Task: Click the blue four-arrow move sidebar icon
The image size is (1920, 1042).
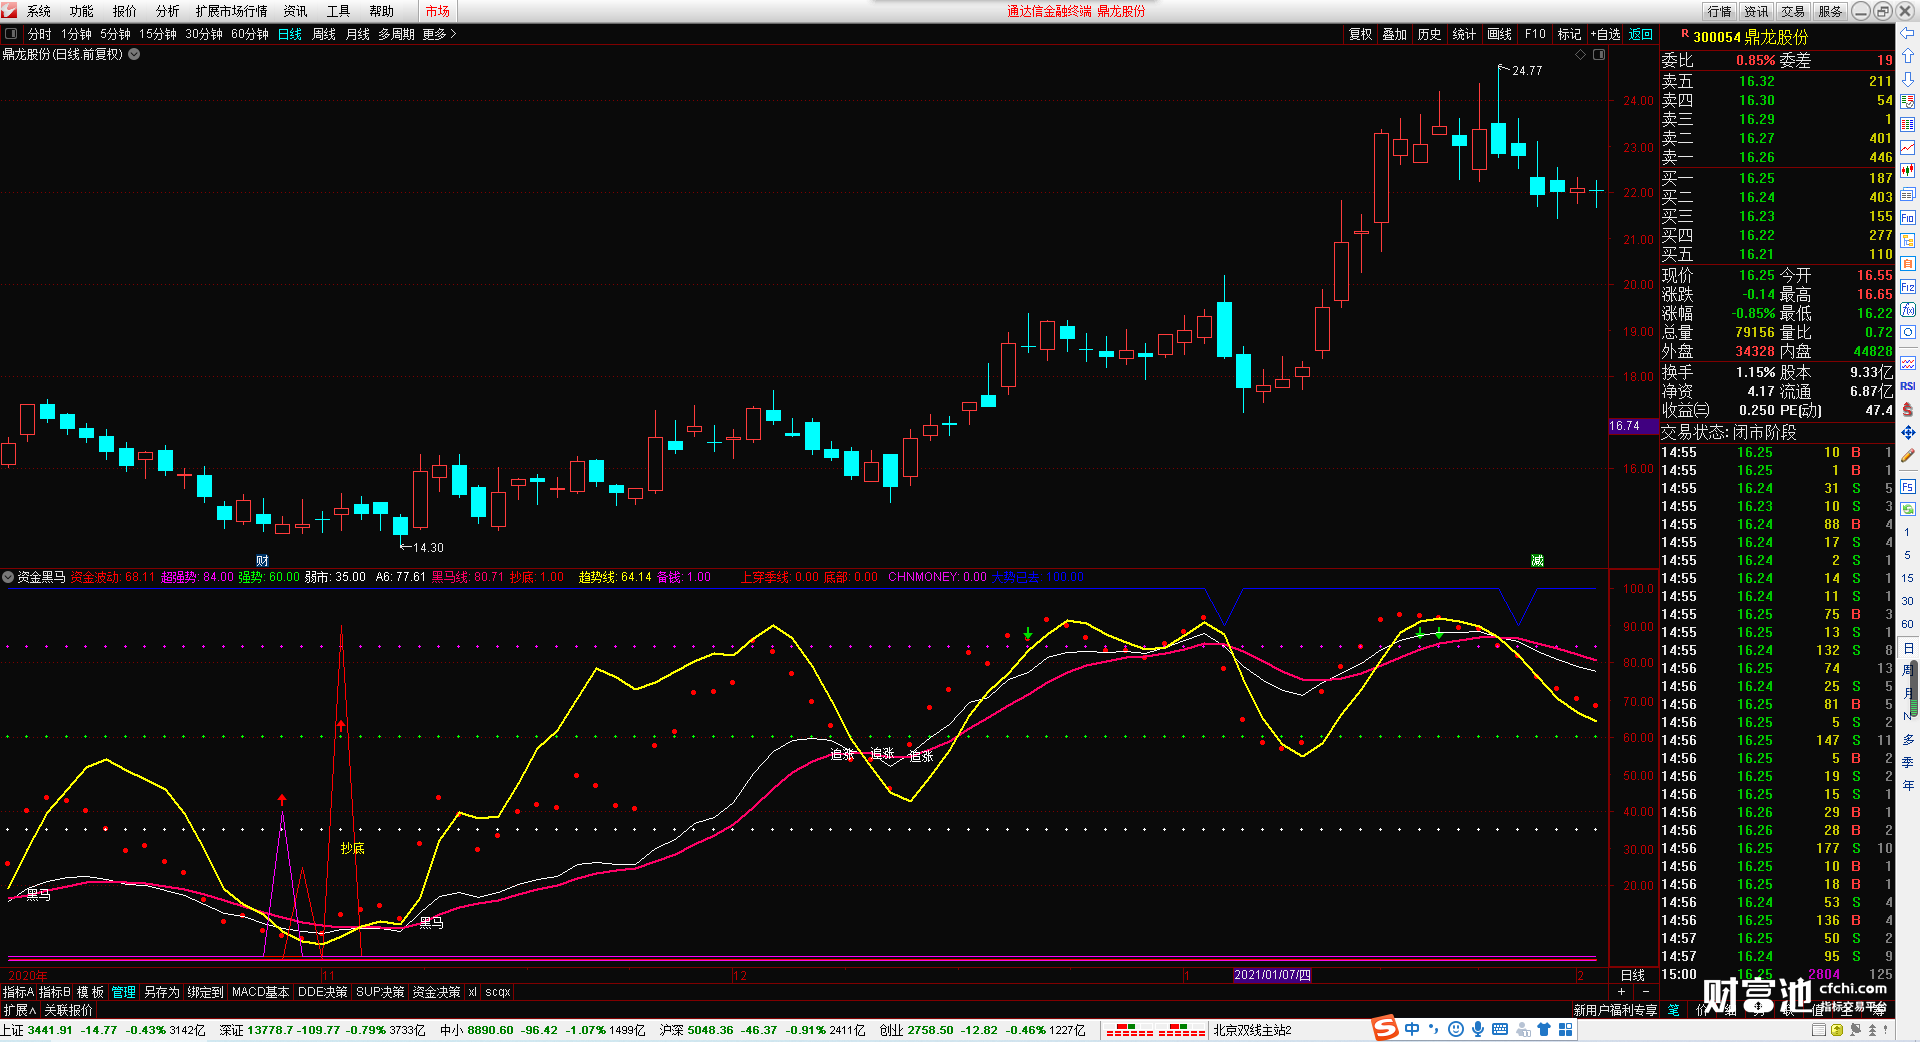Action: point(1907,433)
